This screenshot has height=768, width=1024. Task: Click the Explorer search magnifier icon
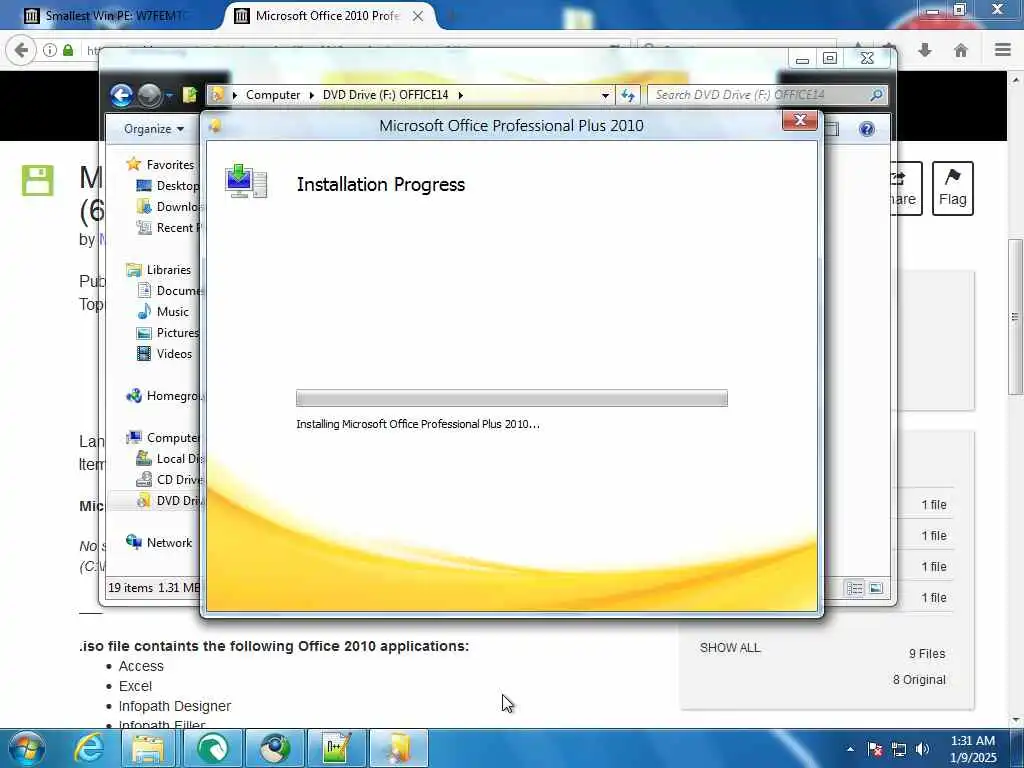tap(876, 95)
